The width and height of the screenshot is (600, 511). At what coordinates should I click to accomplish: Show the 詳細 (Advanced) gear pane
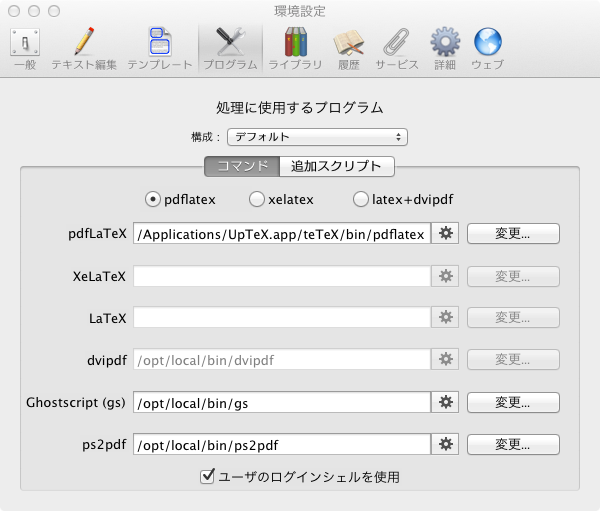point(444,48)
